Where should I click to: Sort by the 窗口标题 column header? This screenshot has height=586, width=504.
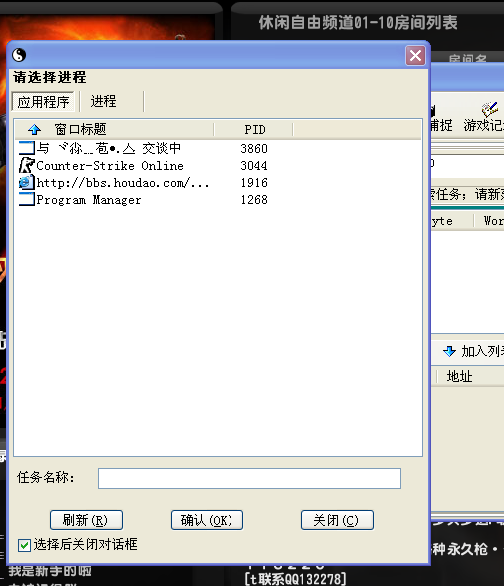tap(114, 130)
